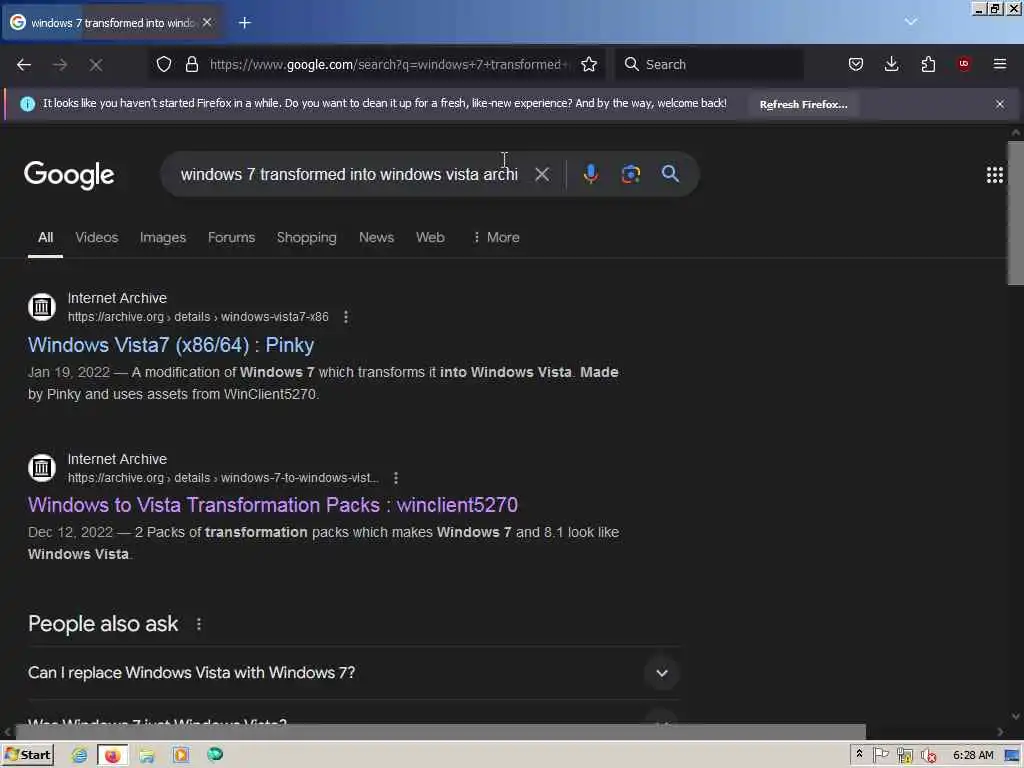Click the Refresh Firefox button
The height and width of the screenshot is (768, 1024).
tap(803, 104)
